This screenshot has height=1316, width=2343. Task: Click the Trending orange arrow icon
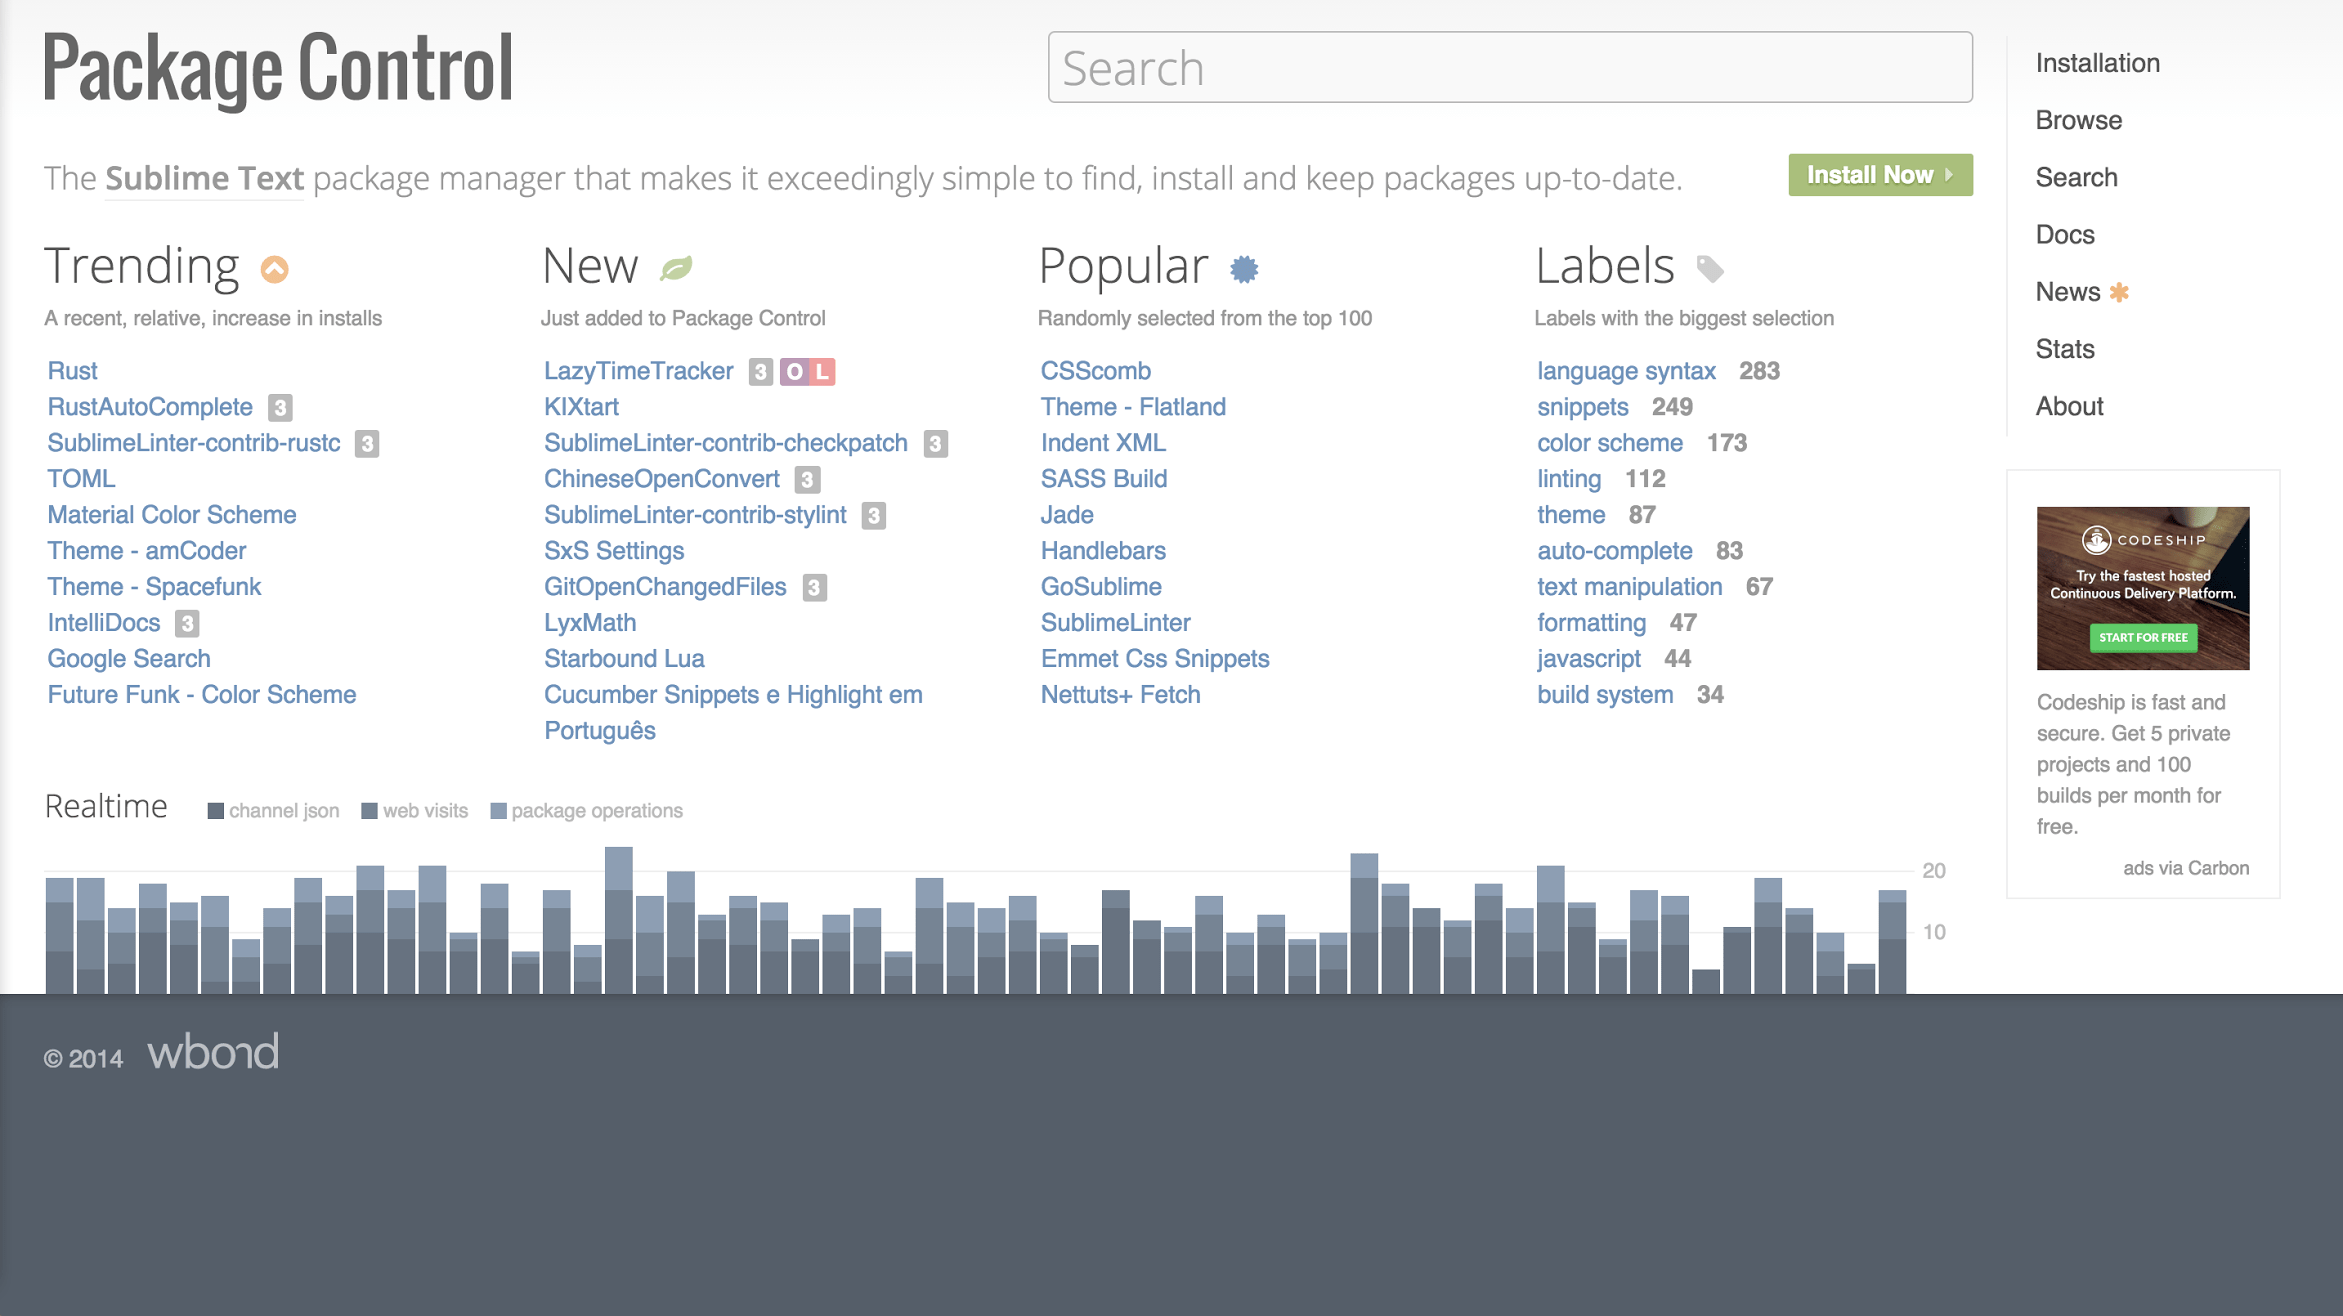point(274,269)
